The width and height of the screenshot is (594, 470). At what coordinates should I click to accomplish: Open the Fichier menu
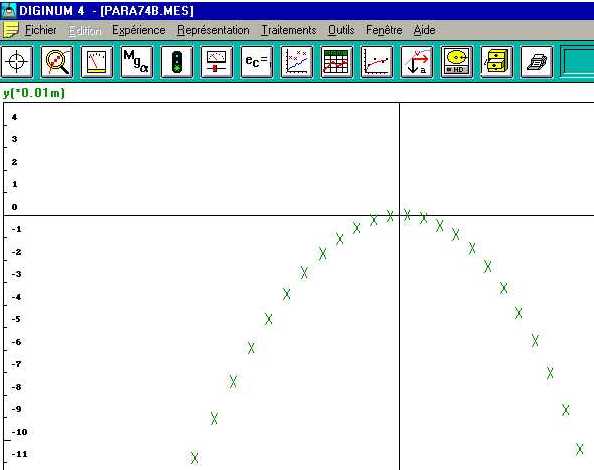coord(41,30)
